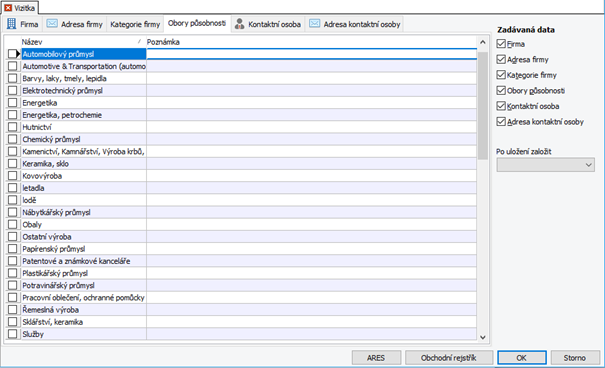Screen dimensions: 605x368
Task: Click the ARES button
Action: click(376, 358)
